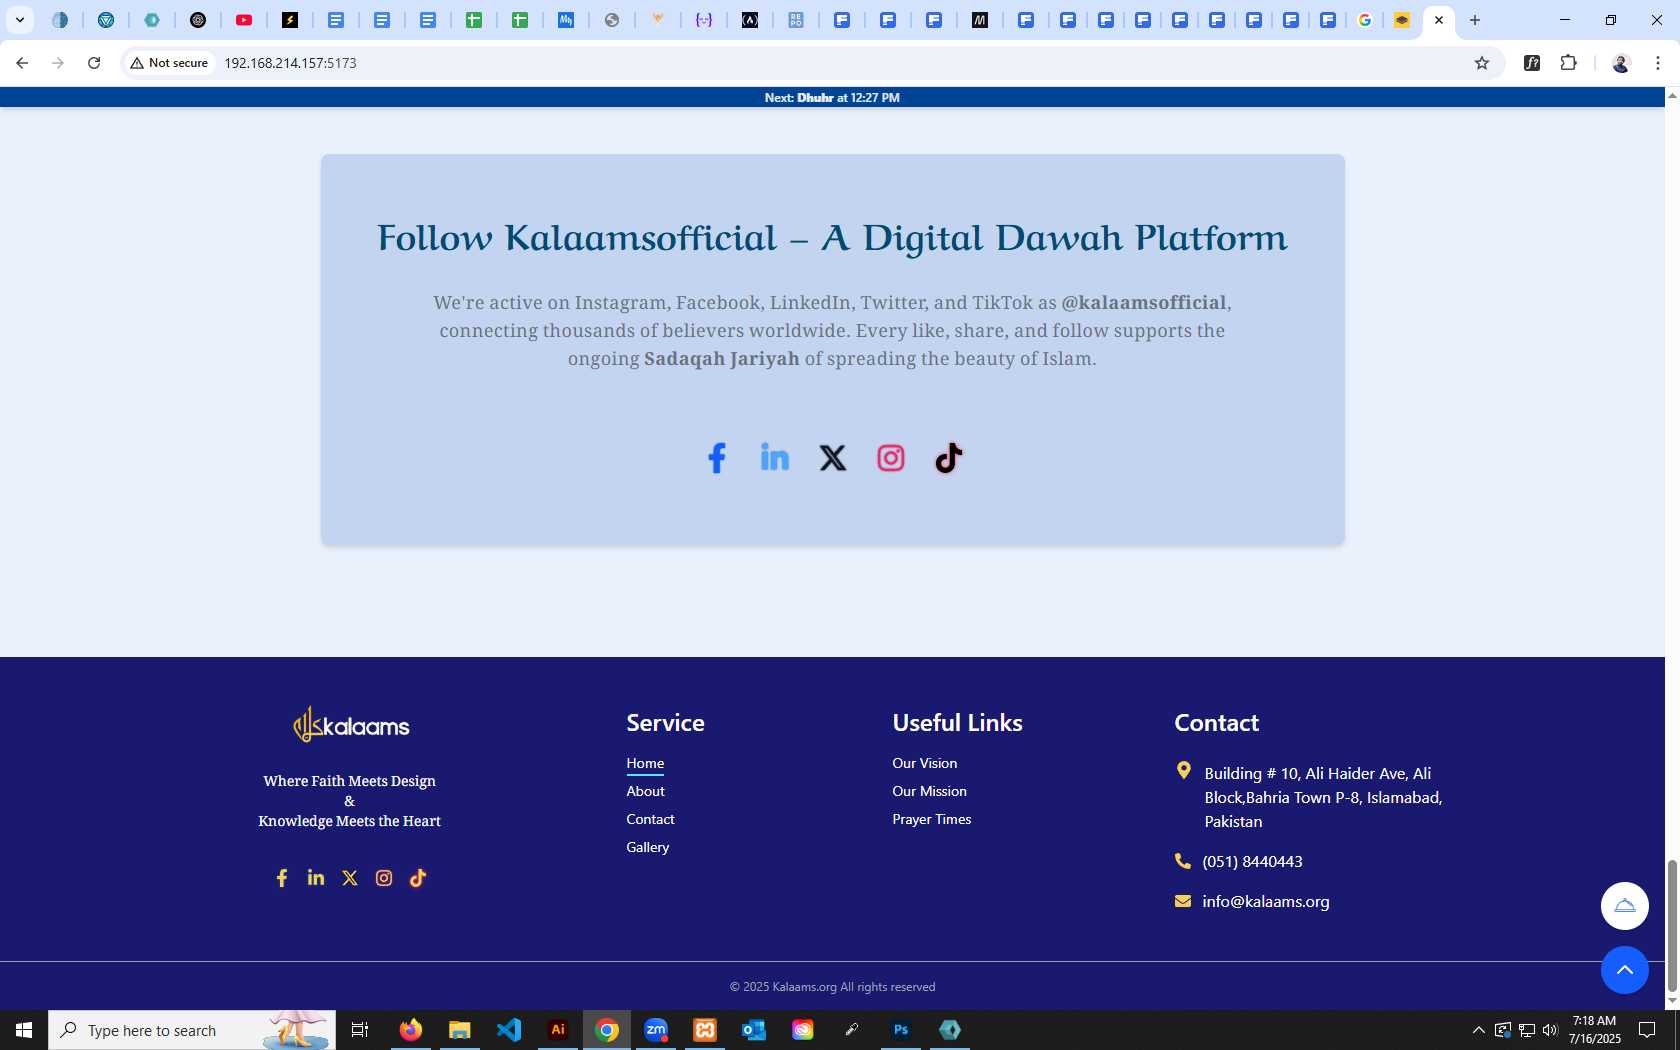The width and height of the screenshot is (1680, 1050).
Task: Open the volume control in system tray
Action: [x=1550, y=1030]
